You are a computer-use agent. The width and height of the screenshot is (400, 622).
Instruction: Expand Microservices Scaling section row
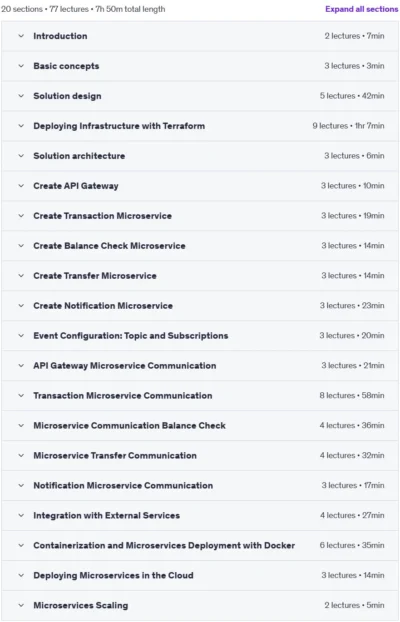[200, 605]
